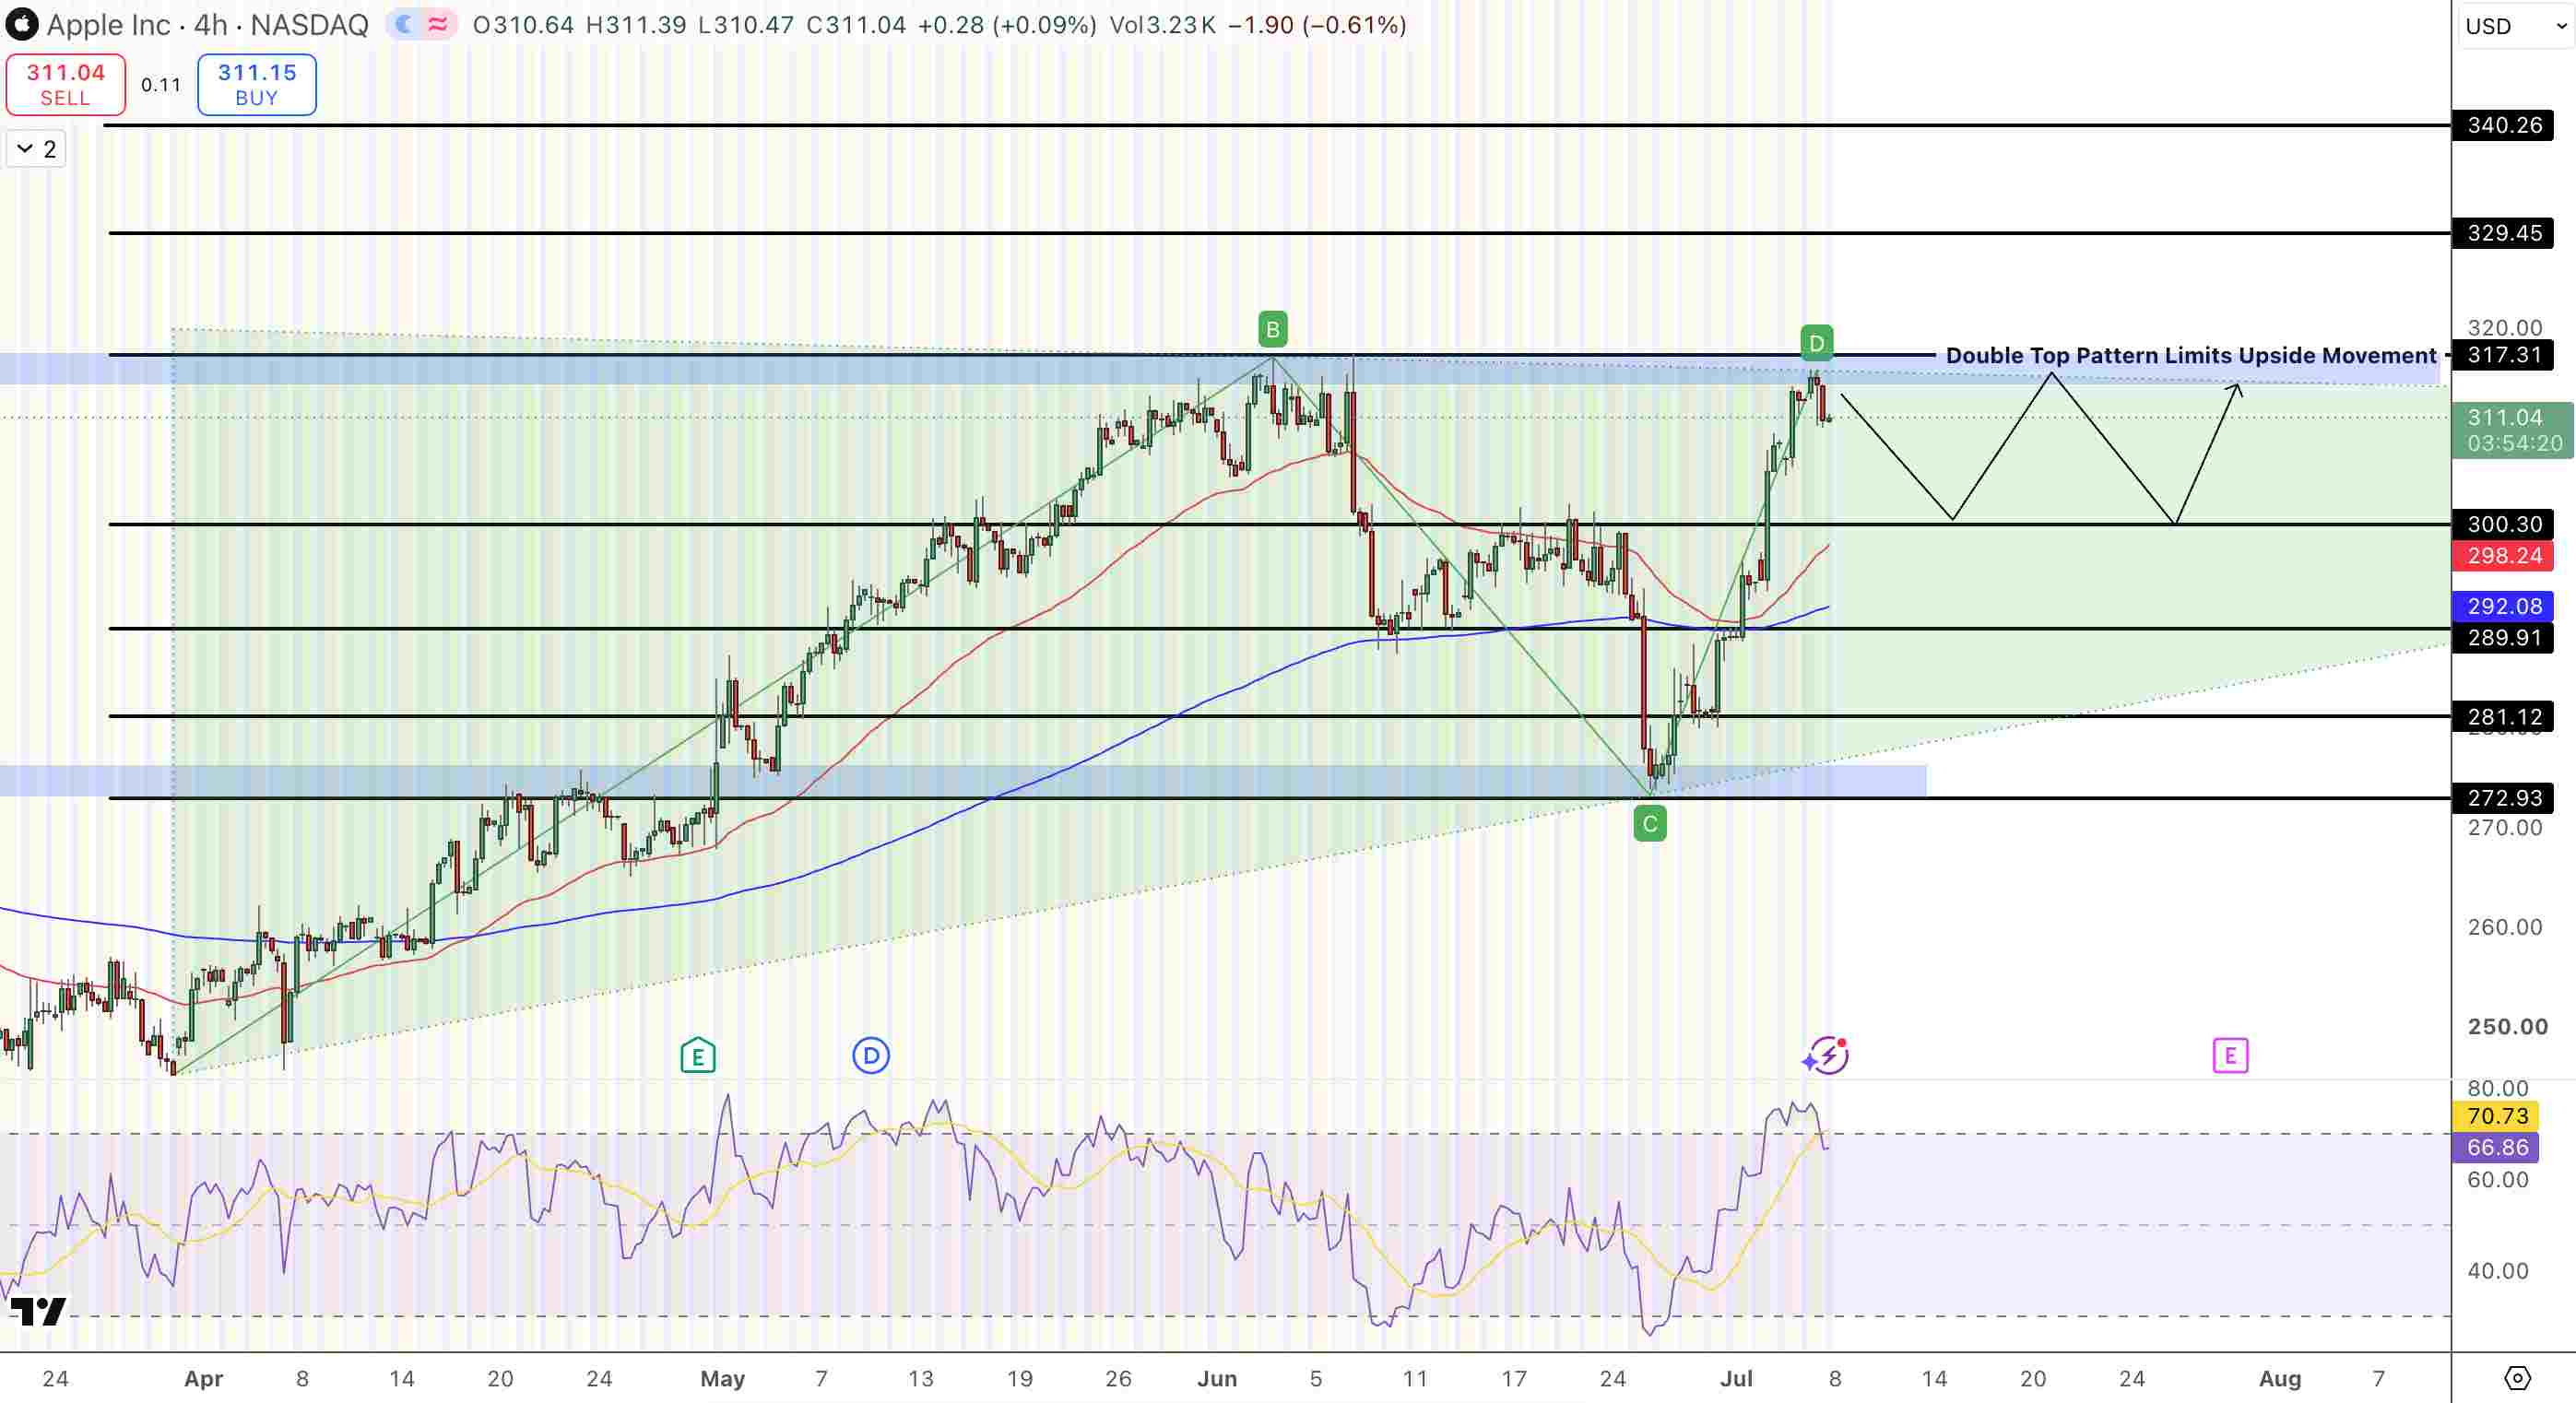
Task: Open chart settings gear icon
Action: click(2516, 1378)
